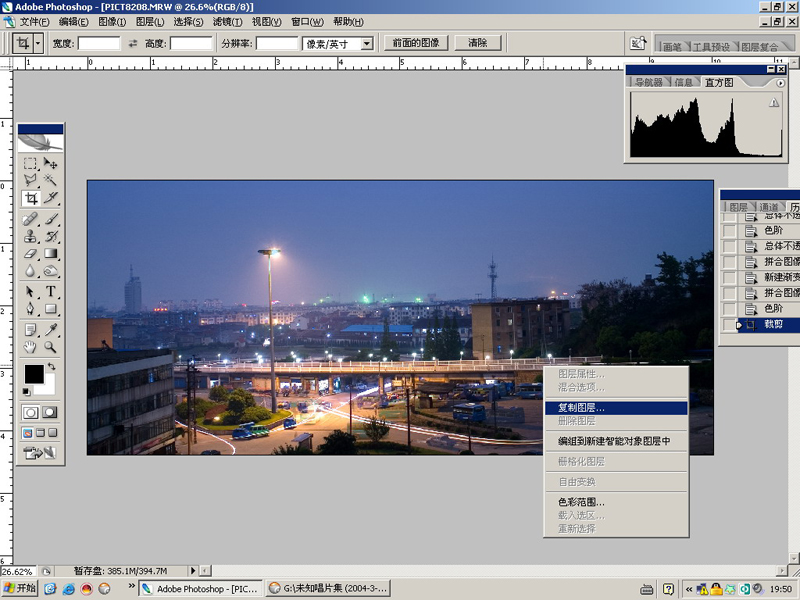
Task: Open the Crop tool preset picker arrow
Action: click(x=38, y=43)
